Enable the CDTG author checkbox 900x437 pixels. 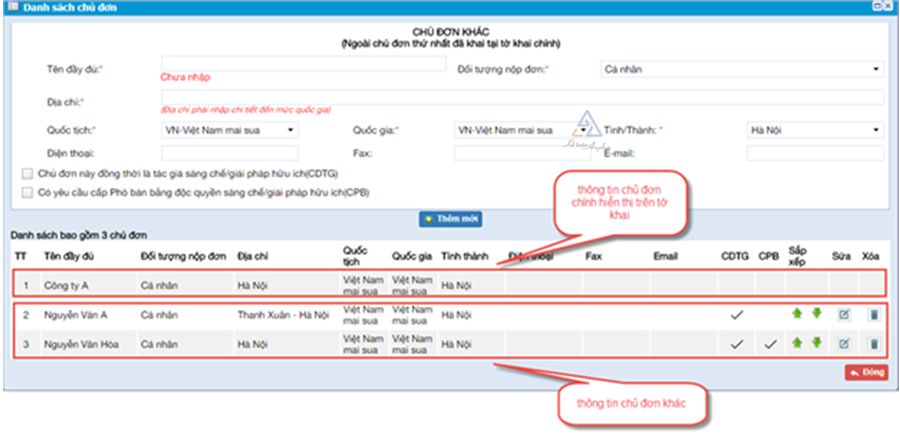pos(27,174)
